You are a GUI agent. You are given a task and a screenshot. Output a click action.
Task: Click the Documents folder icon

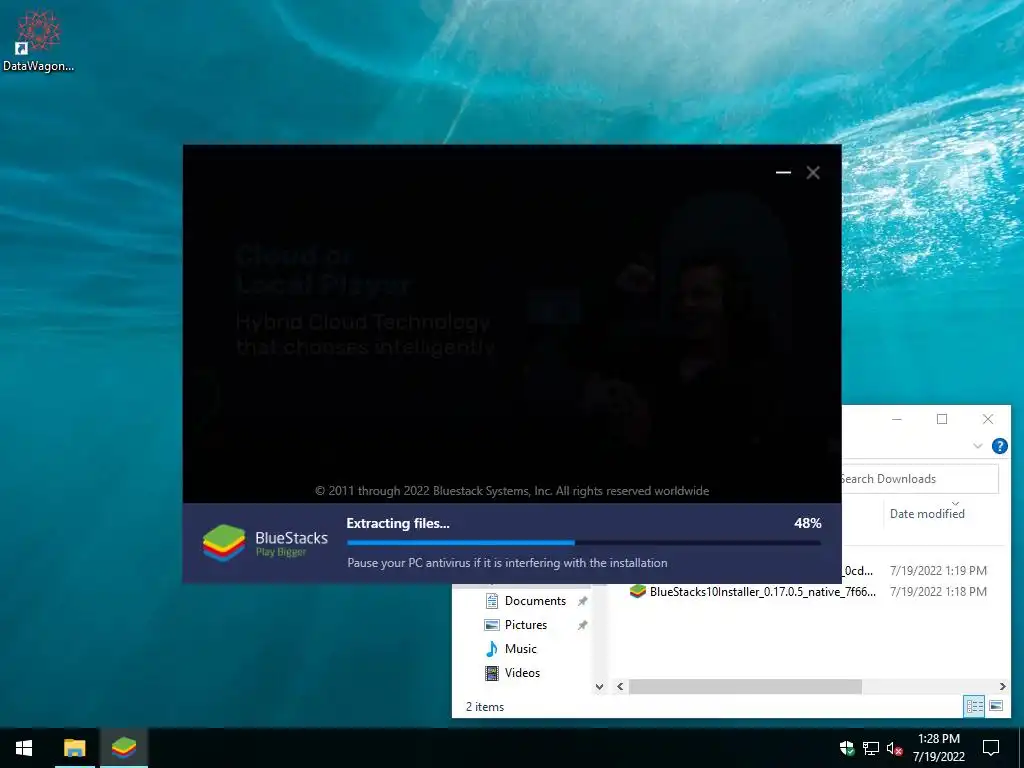492,601
